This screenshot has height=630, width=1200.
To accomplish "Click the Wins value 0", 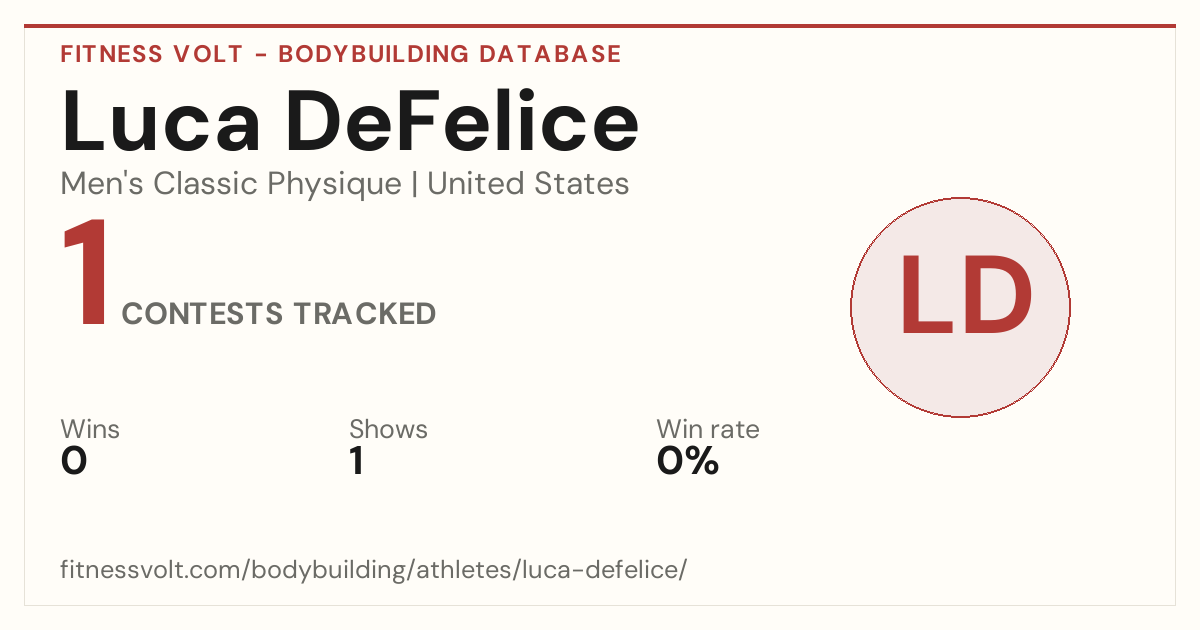I will pyautogui.click(x=74, y=461).
